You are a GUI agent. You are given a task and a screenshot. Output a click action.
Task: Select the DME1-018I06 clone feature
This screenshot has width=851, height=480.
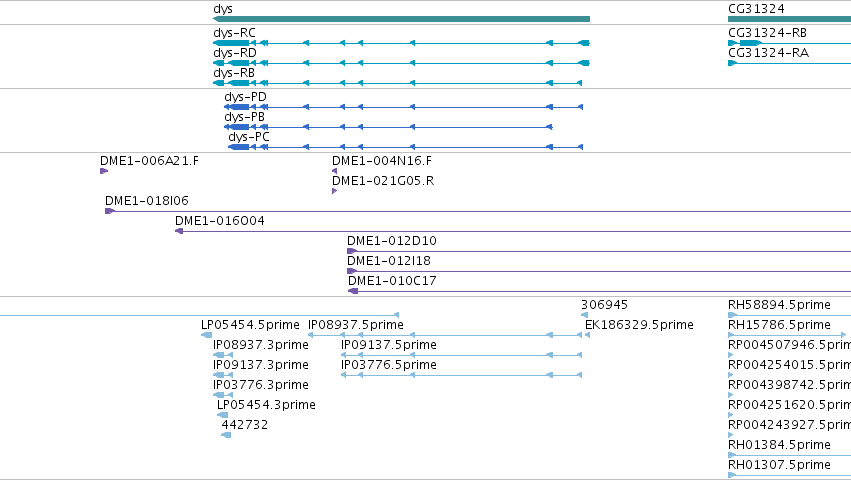pyautogui.click(x=478, y=211)
